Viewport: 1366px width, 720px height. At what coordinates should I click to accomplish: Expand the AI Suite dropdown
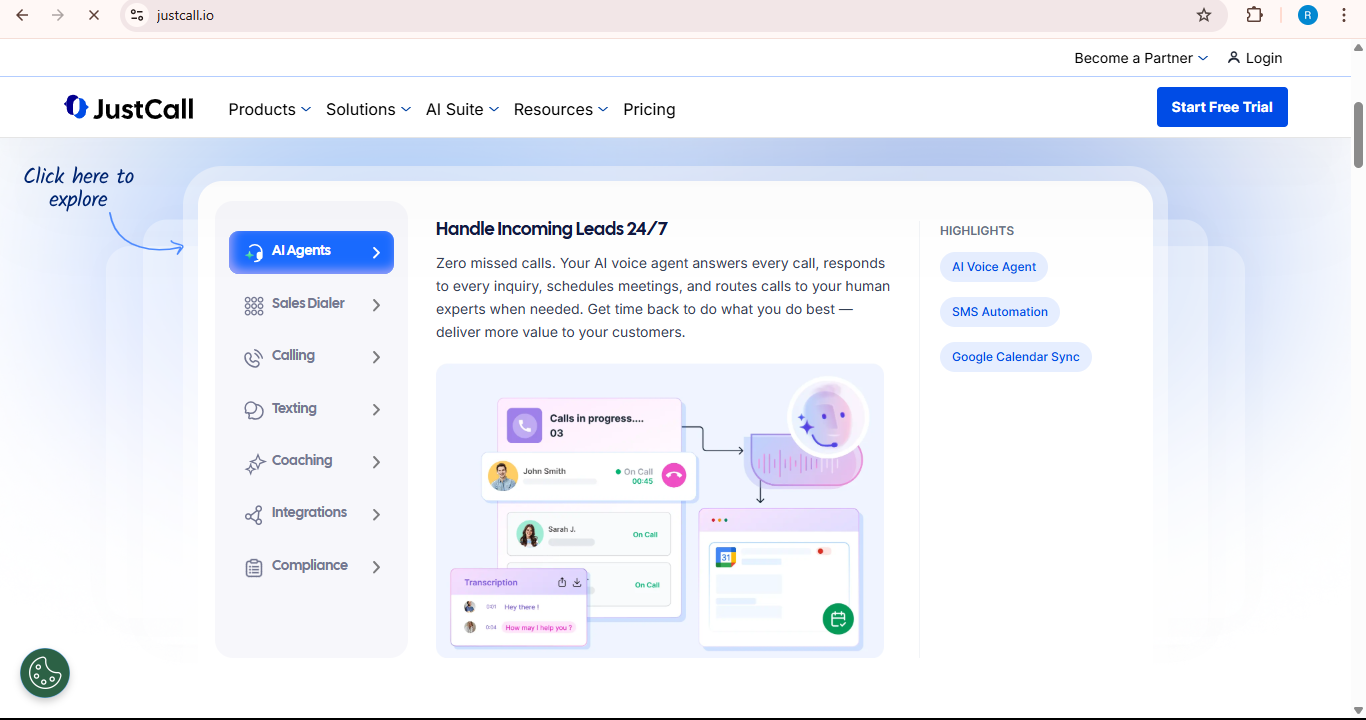pos(462,109)
